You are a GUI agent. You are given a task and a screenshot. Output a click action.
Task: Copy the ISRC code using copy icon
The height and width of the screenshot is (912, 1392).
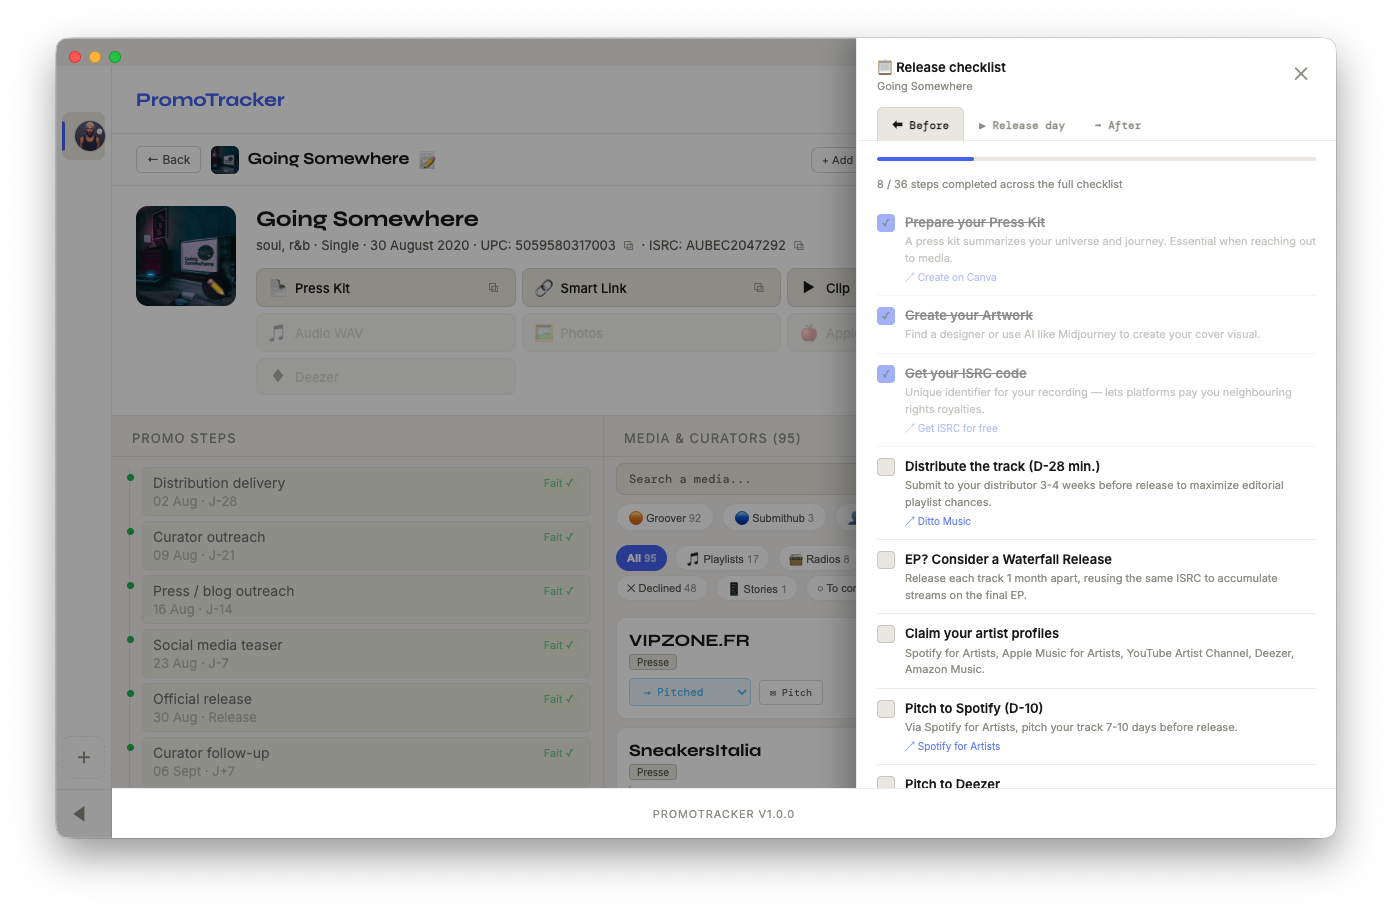point(799,246)
